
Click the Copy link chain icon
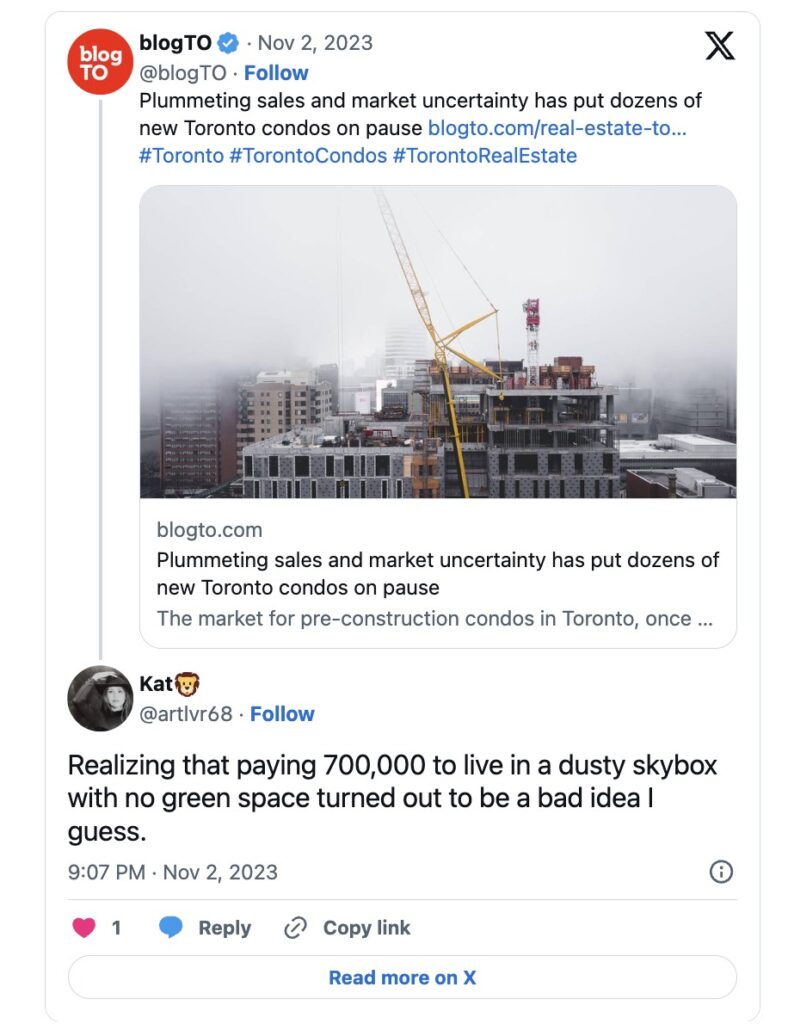point(295,928)
